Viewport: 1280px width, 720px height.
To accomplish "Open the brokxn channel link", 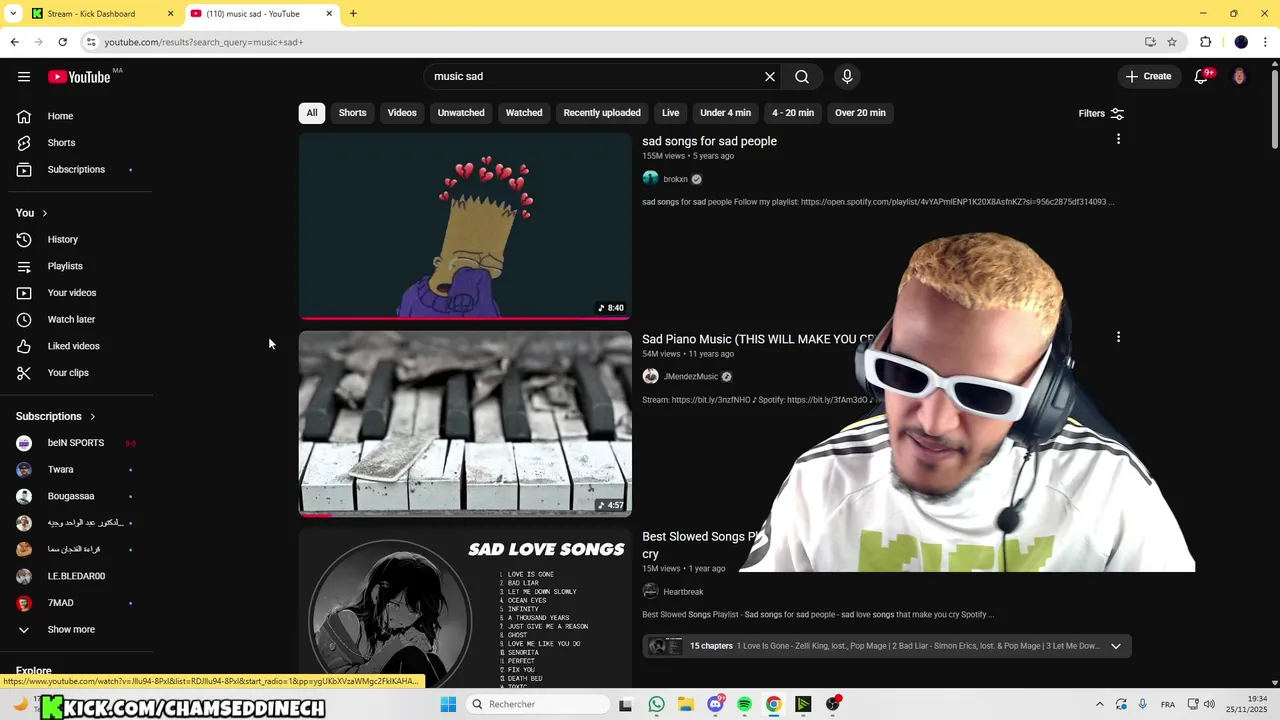I will (x=675, y=179).
